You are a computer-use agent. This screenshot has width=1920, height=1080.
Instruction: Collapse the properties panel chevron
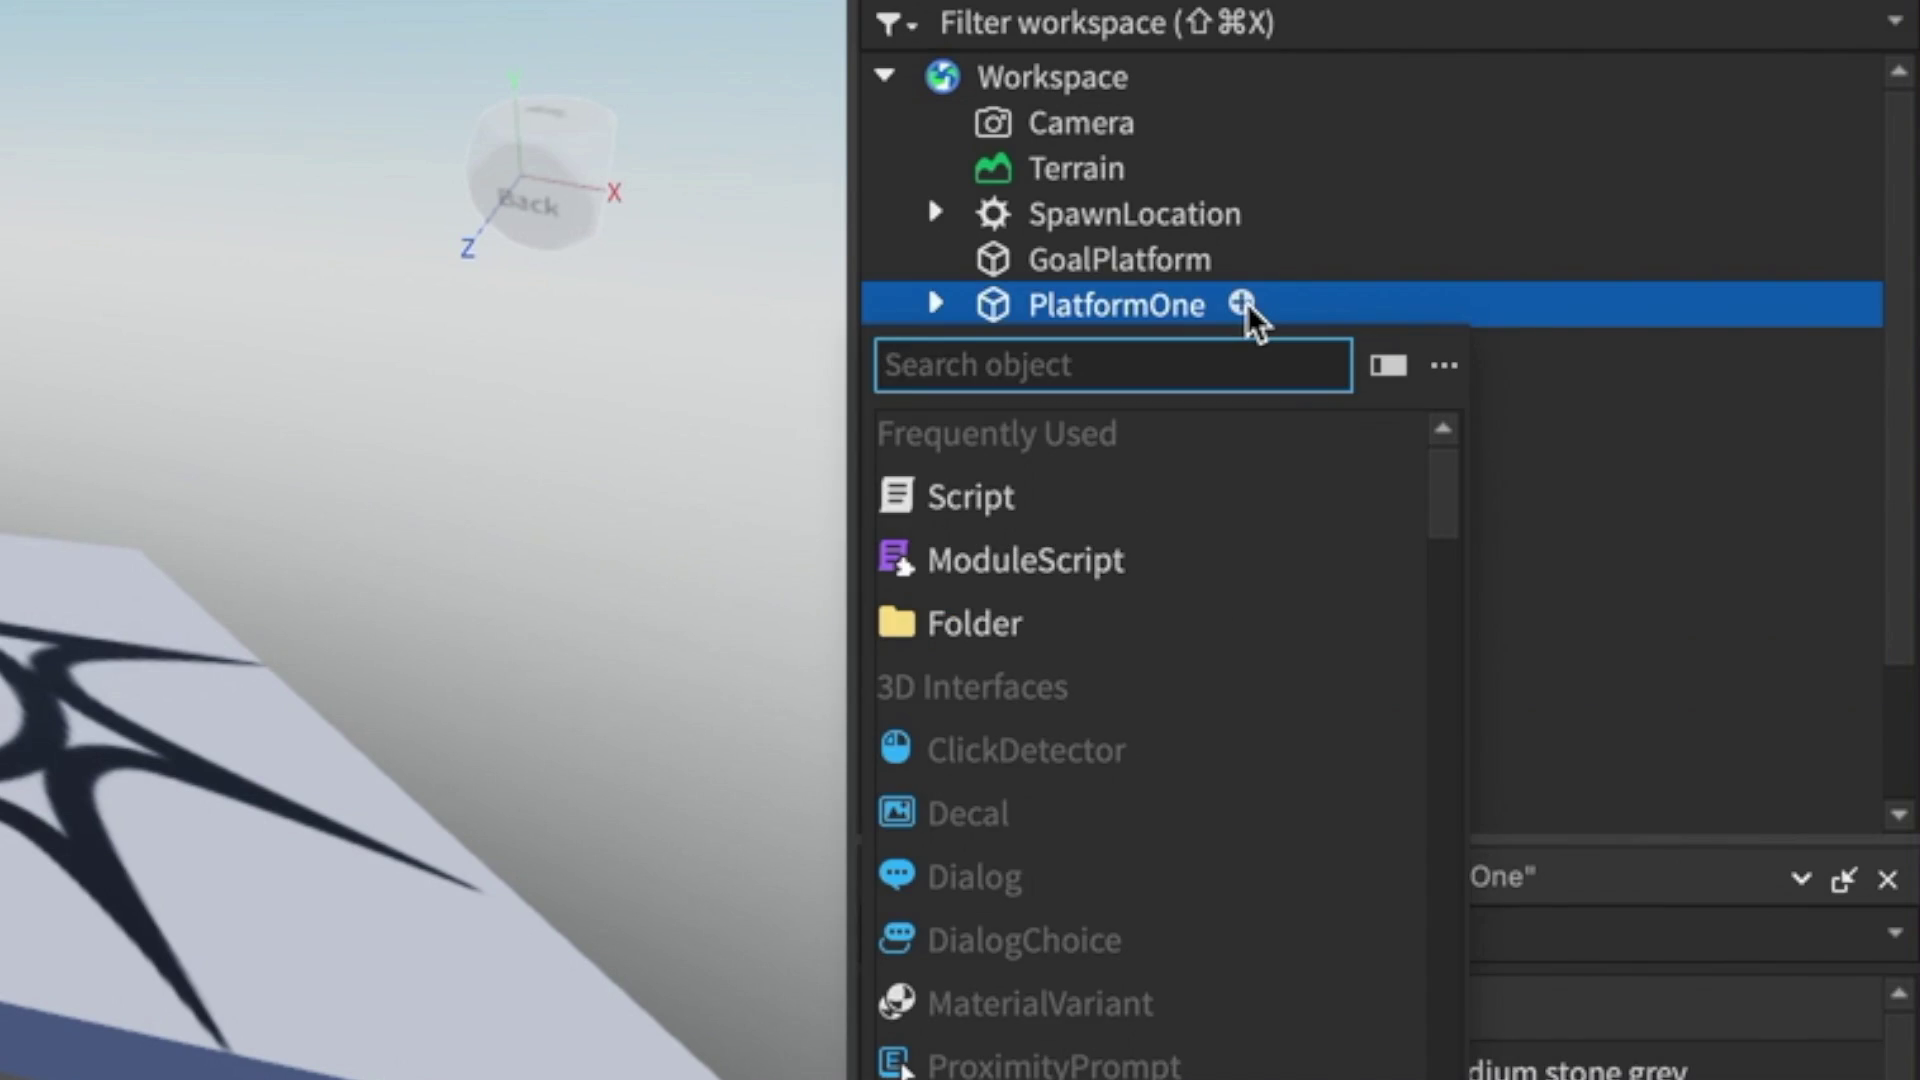(x=1801, y=880)
